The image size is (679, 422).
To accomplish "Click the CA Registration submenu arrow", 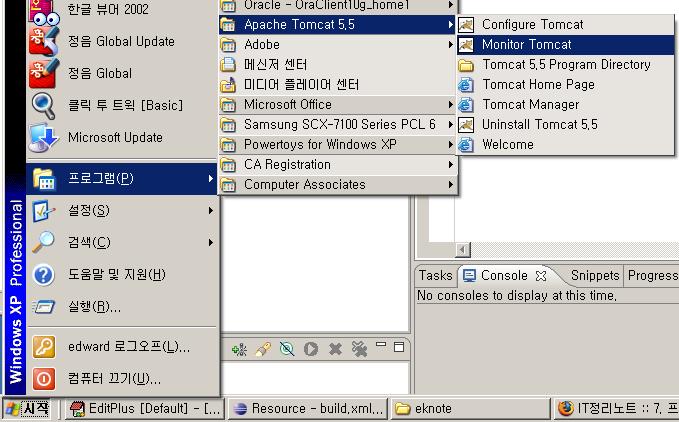I will tap(450, 164).
